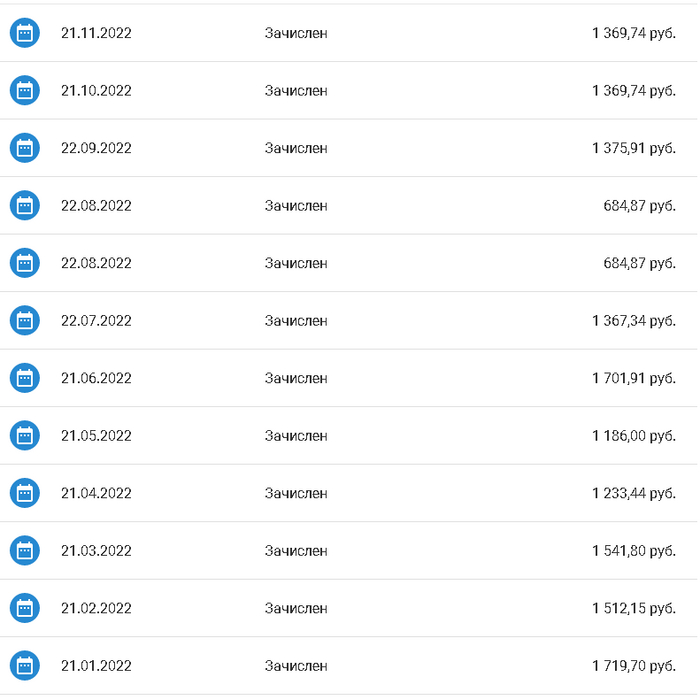Screen dimensions: 700x700
Task: Select the 21.02.2022 date text
Action: pos(96,608)
